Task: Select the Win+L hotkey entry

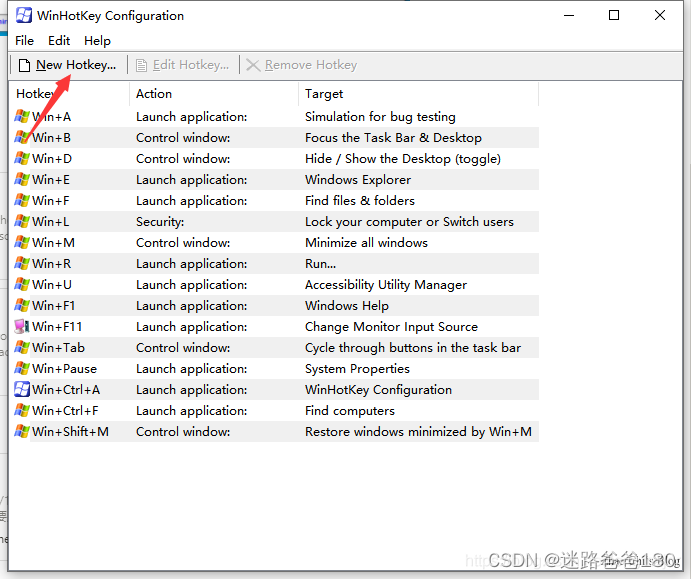Action: pyautogui.click(x=50, y=222)
